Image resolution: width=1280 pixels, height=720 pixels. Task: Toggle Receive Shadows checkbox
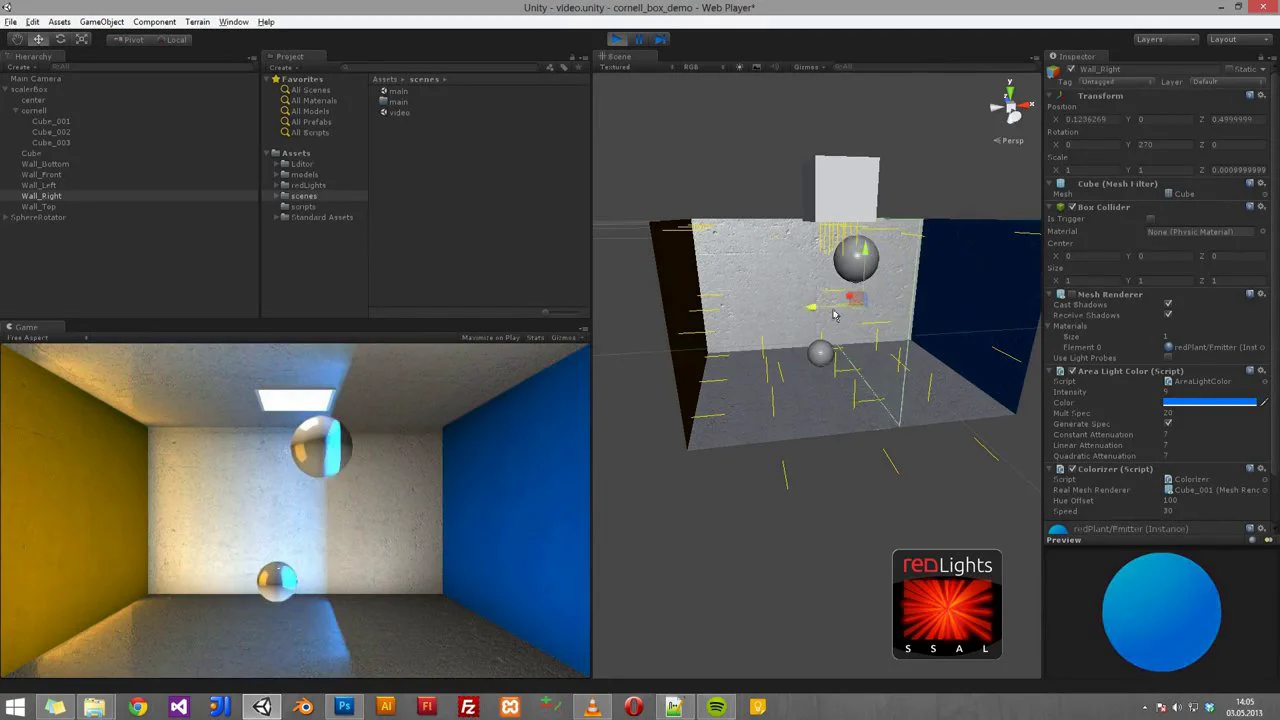pos(1168,315)
